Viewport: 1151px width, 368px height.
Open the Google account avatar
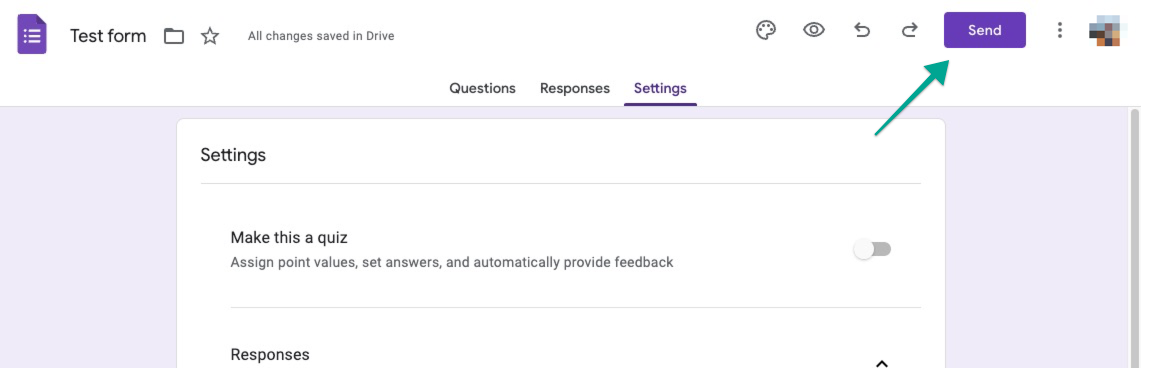click(1105, 30)
